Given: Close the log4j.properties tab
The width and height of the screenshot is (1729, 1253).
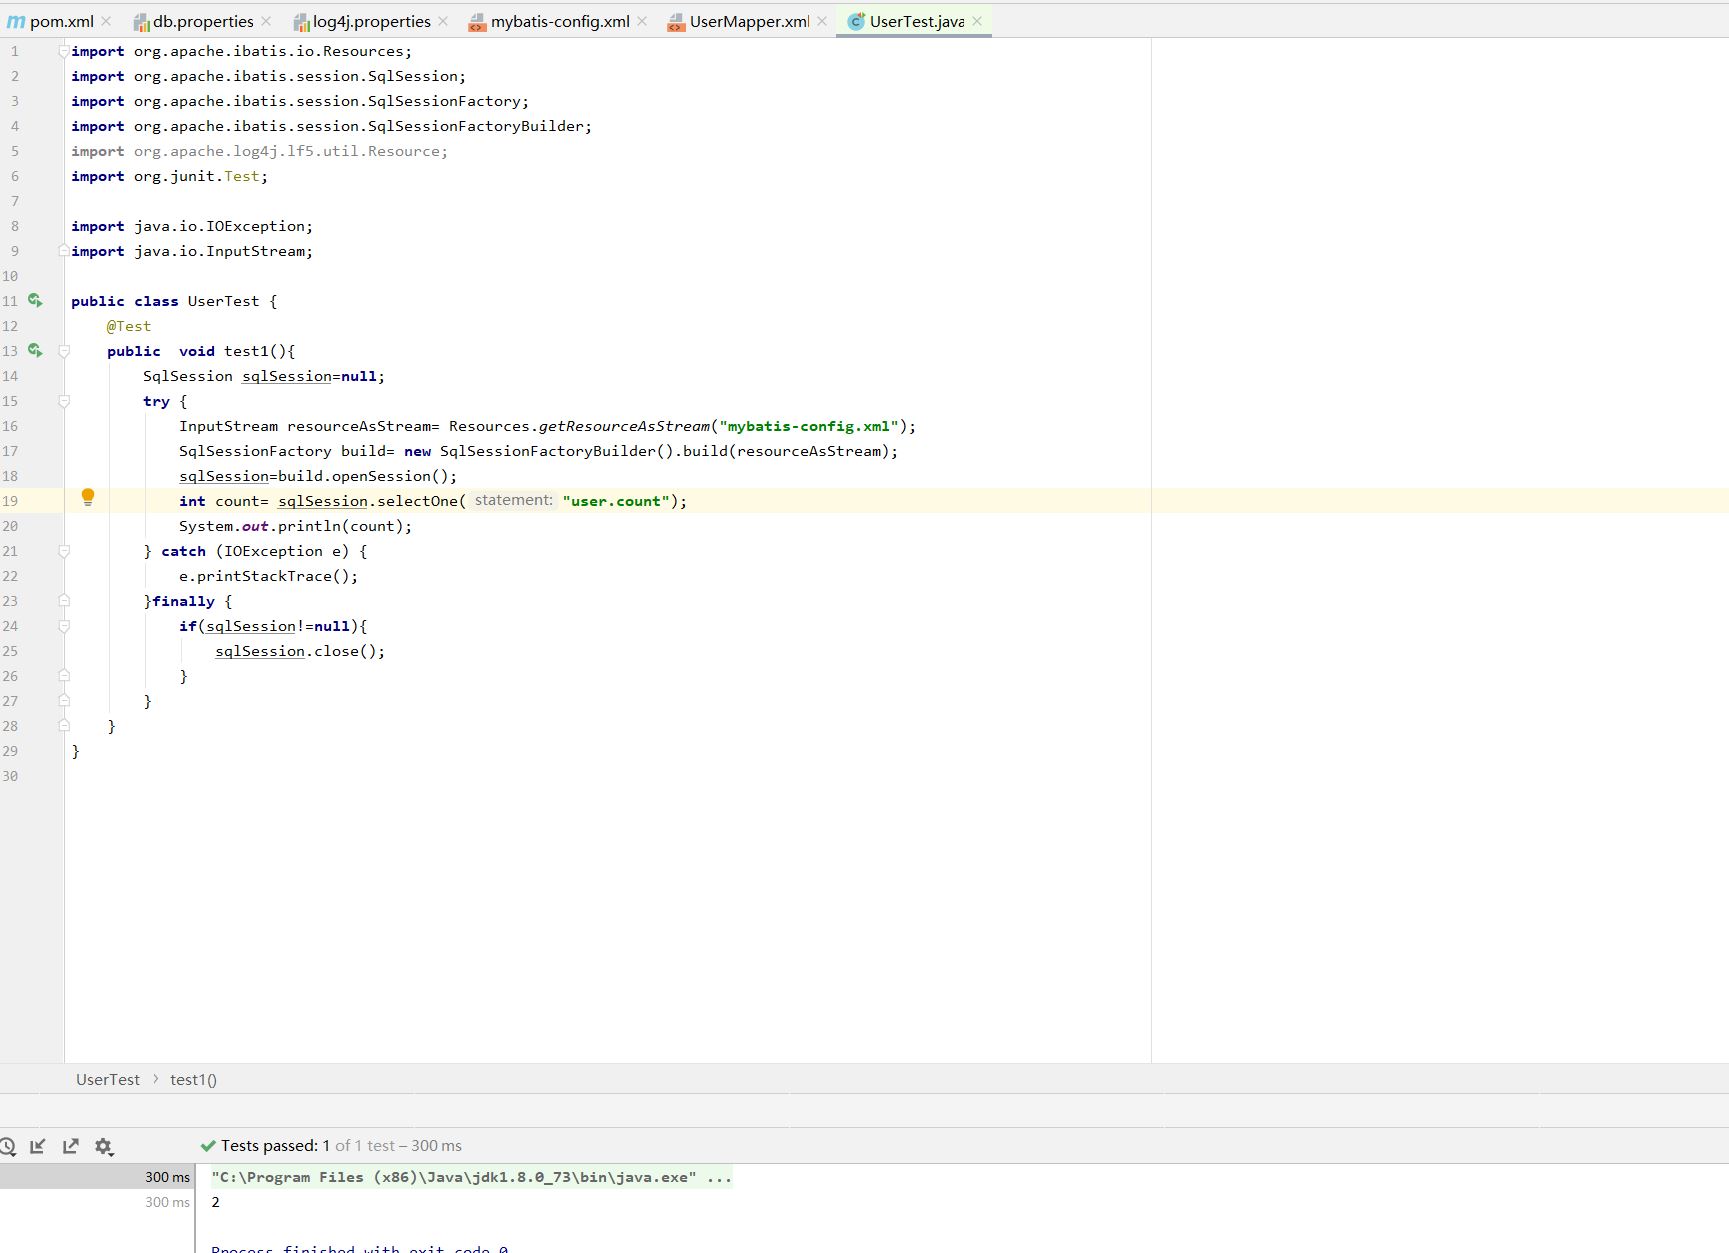Looking at the screenshot, I should [443, 21].
